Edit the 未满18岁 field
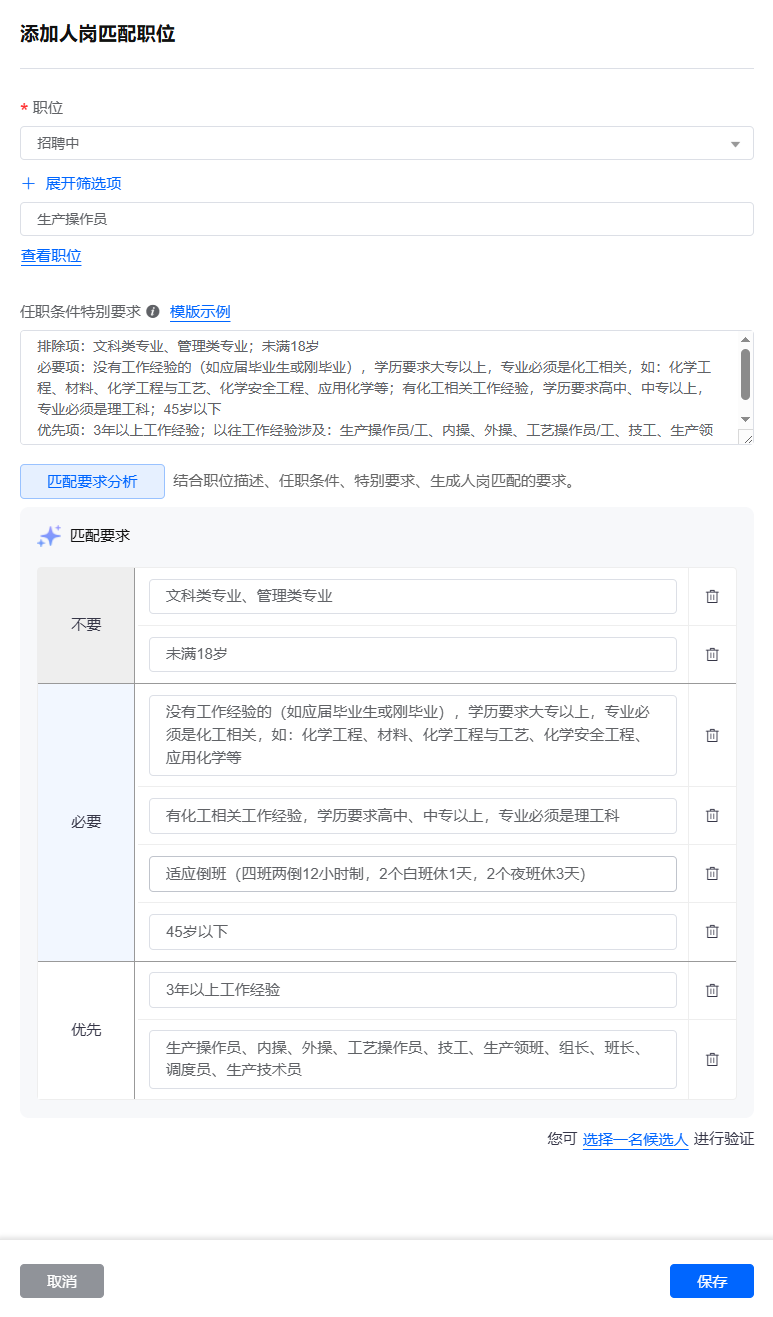The width and height of the screenshot is (773, 1317). click(413, 654)
